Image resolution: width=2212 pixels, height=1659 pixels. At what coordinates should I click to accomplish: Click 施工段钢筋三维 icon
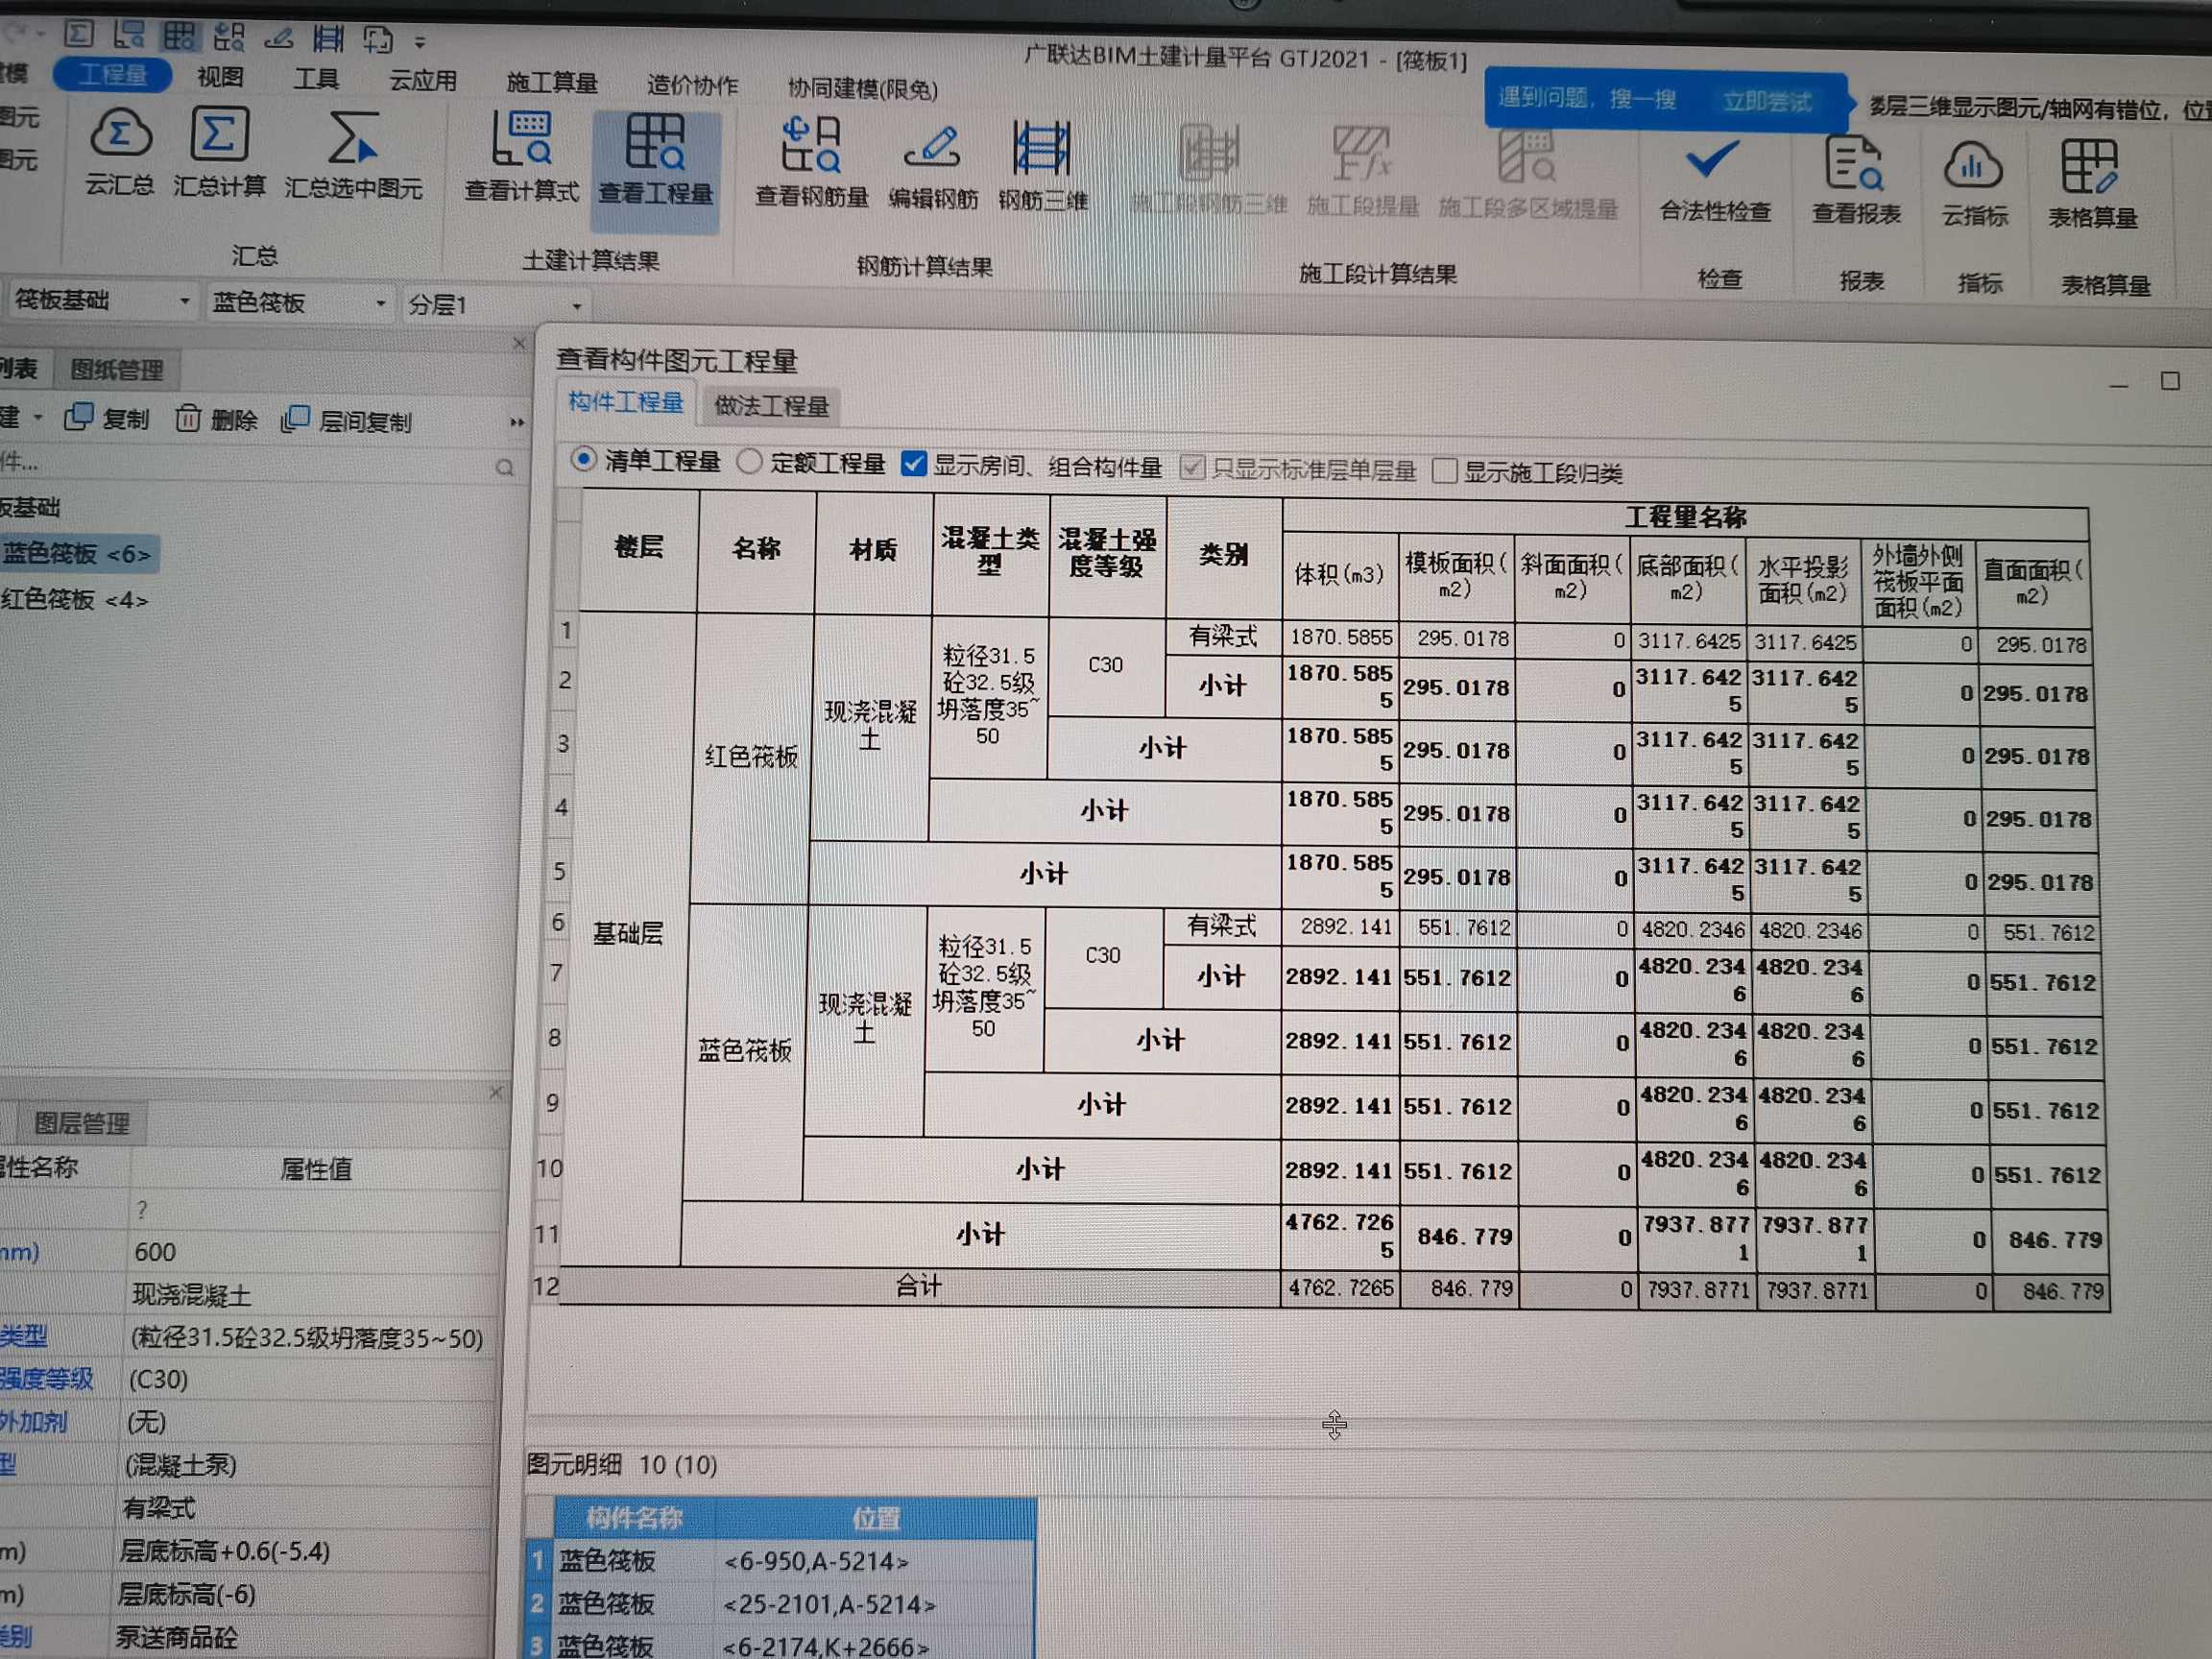click(x=1209, y=152)
